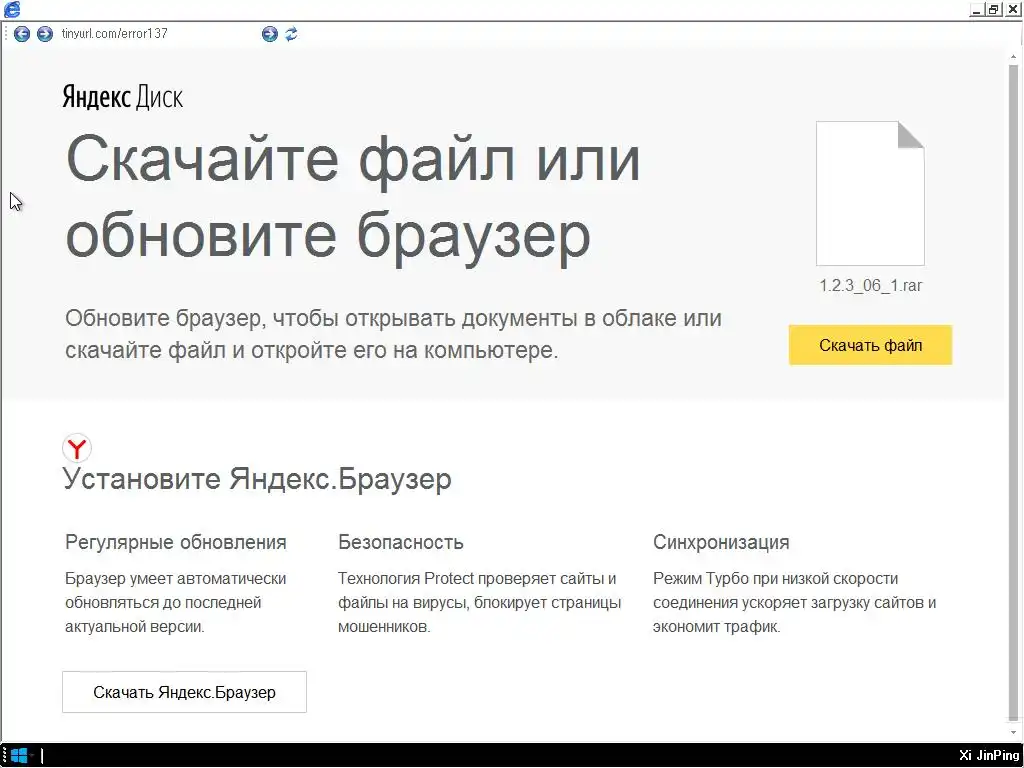Click the Скачать Яндекс.Браузер button

coord(184,692)
